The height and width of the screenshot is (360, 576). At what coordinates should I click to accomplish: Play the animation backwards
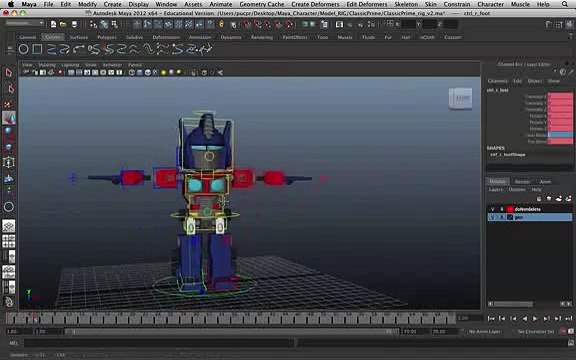pyautogui.click(x=525, y=318)
